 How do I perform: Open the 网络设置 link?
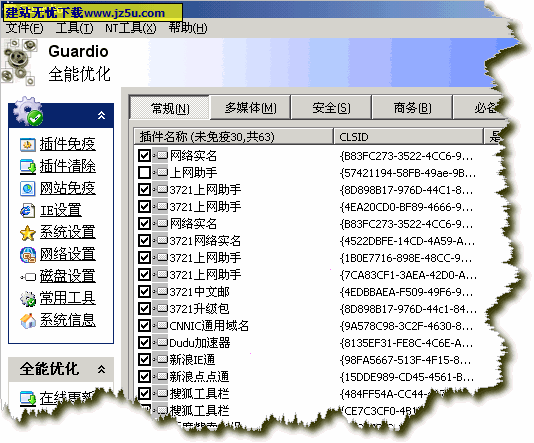[x=67, y=254]
